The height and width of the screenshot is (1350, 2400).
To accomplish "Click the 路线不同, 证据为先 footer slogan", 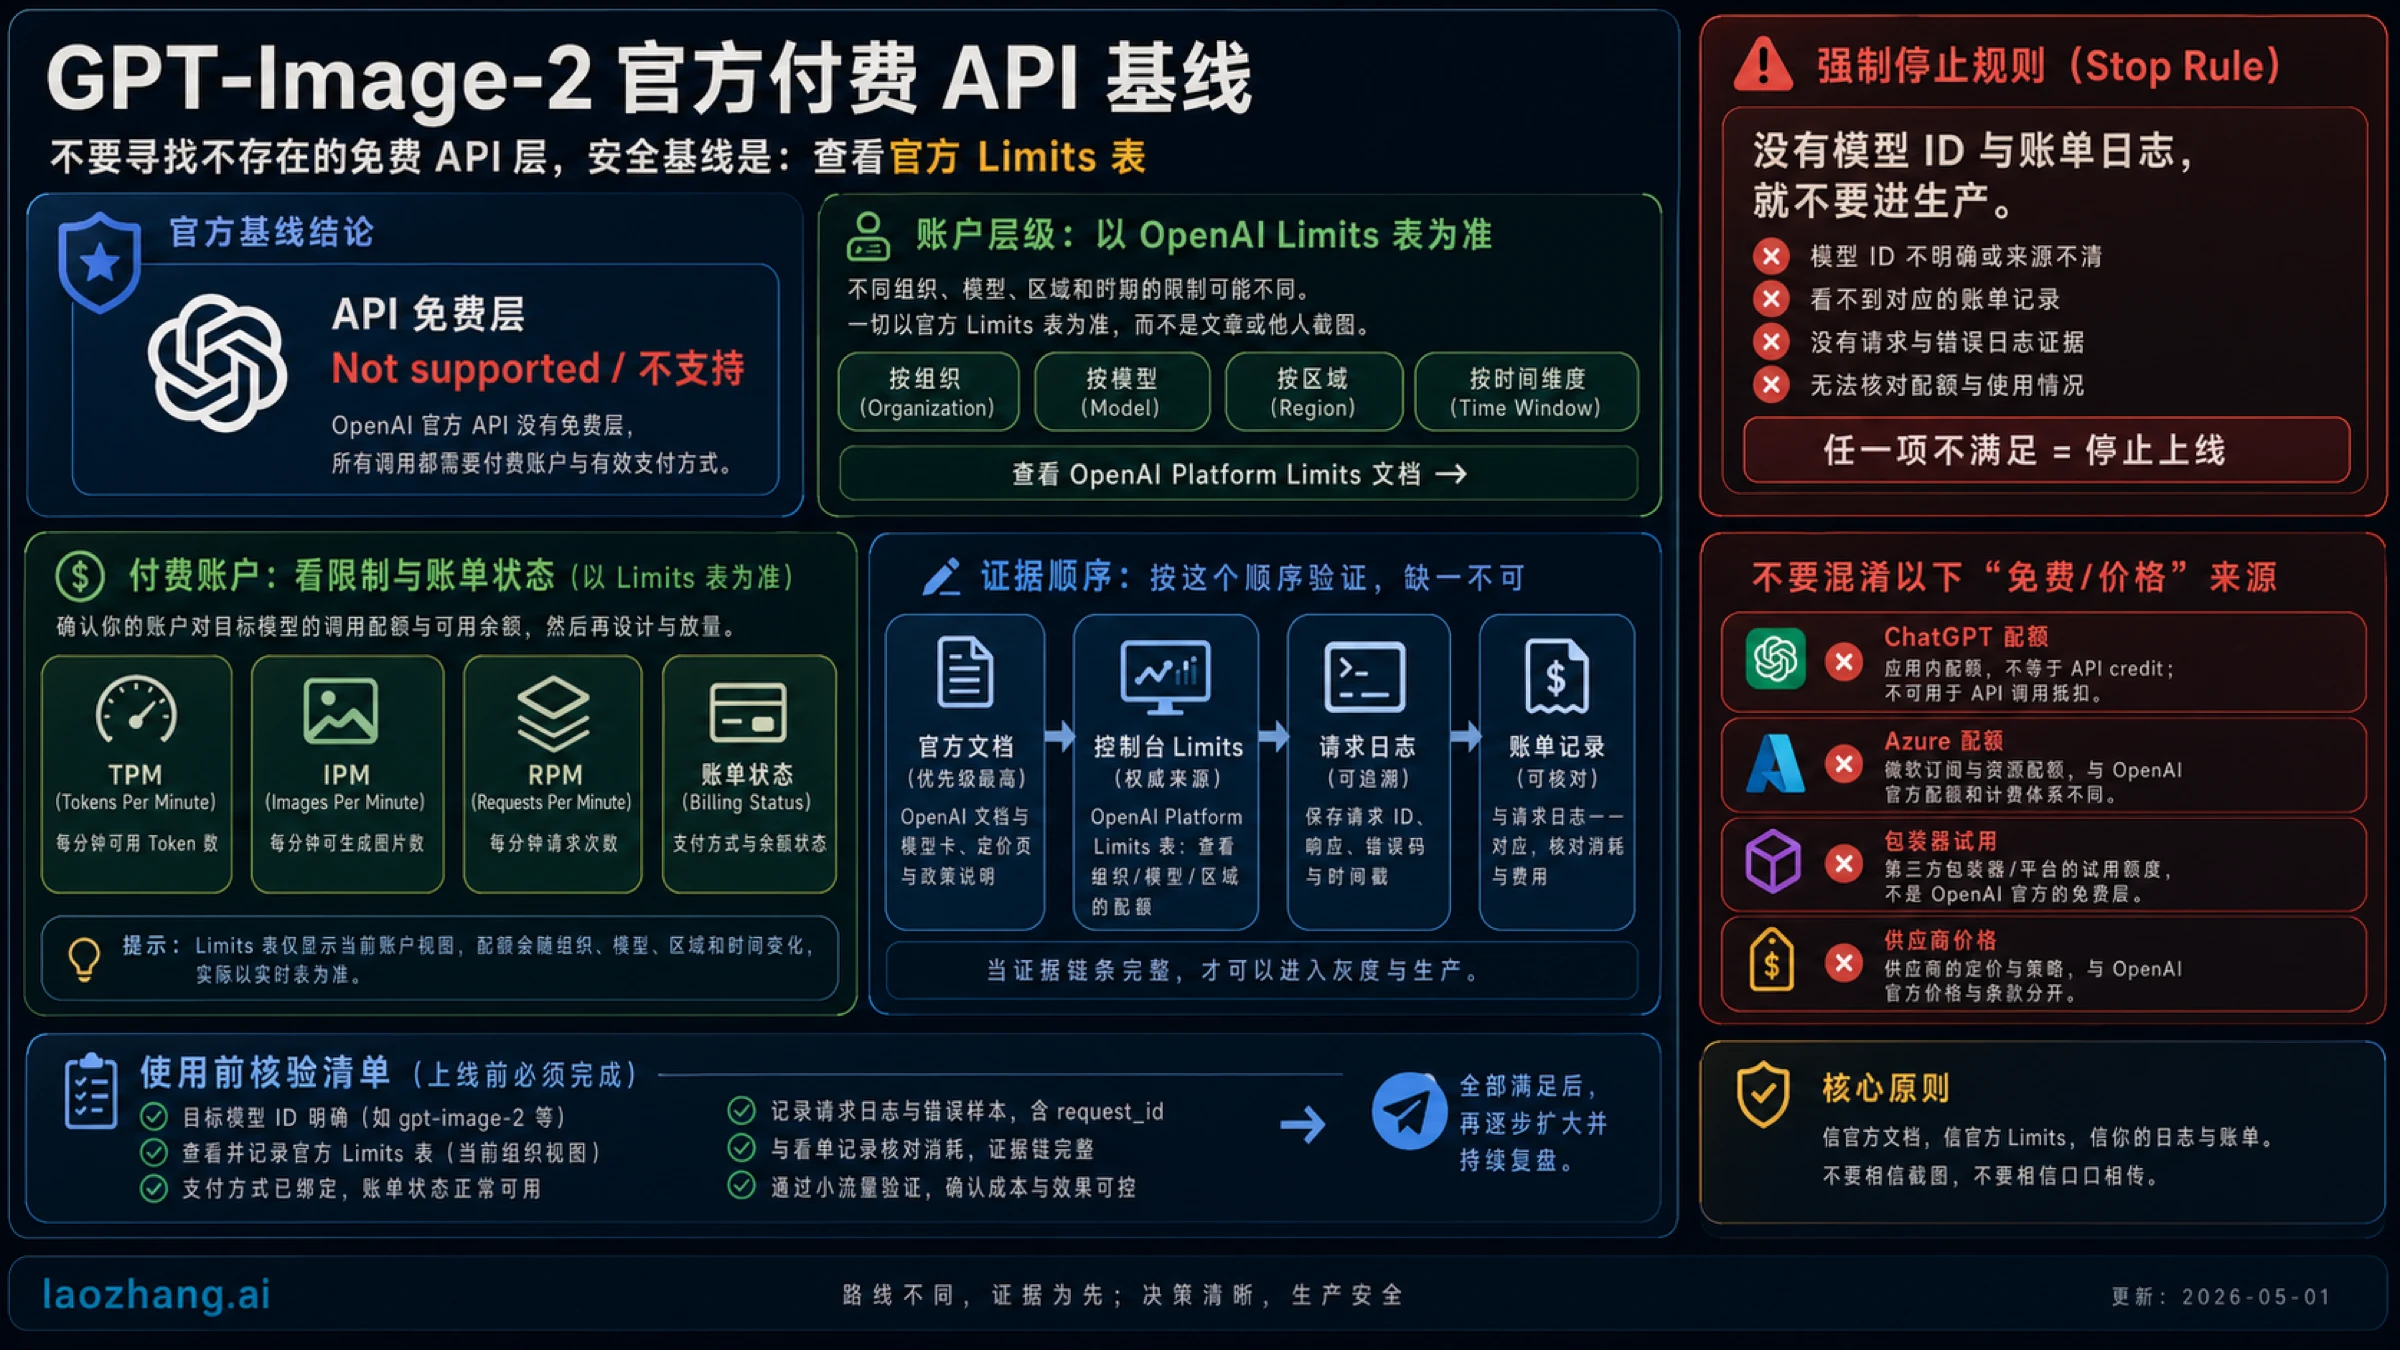I will coord(1122,1295).
